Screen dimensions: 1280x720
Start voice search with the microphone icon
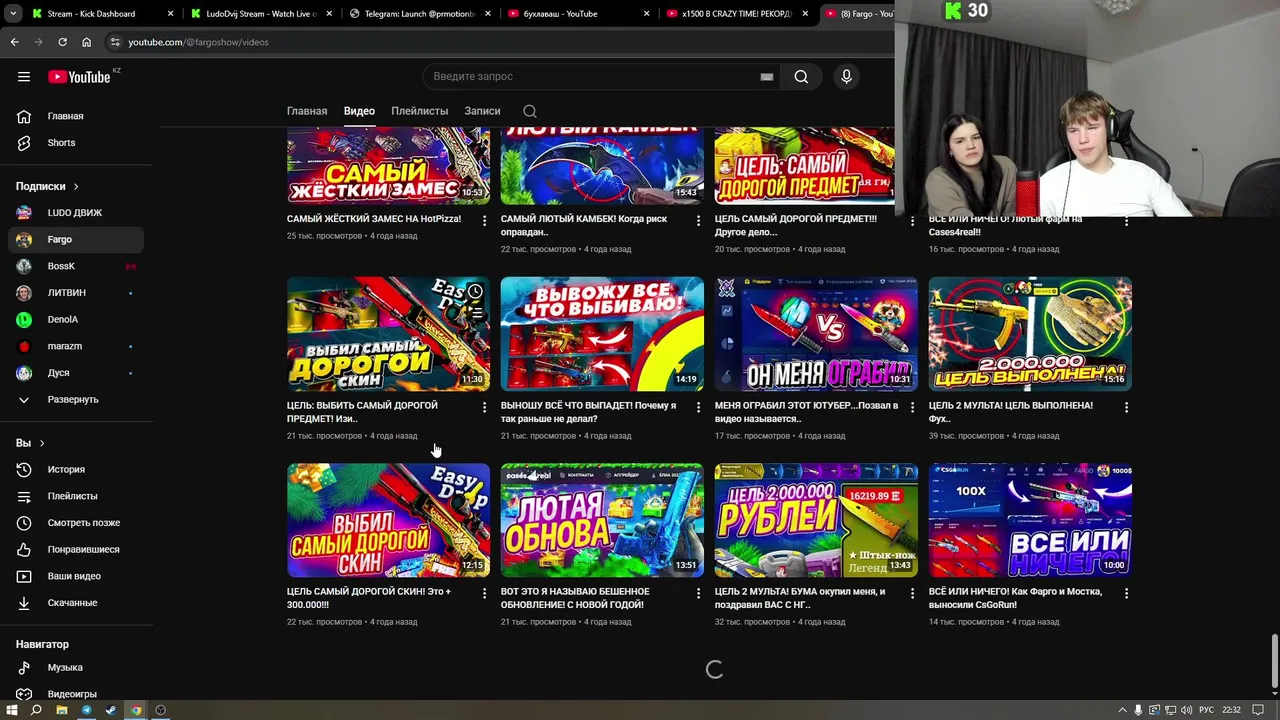point(846,77)
